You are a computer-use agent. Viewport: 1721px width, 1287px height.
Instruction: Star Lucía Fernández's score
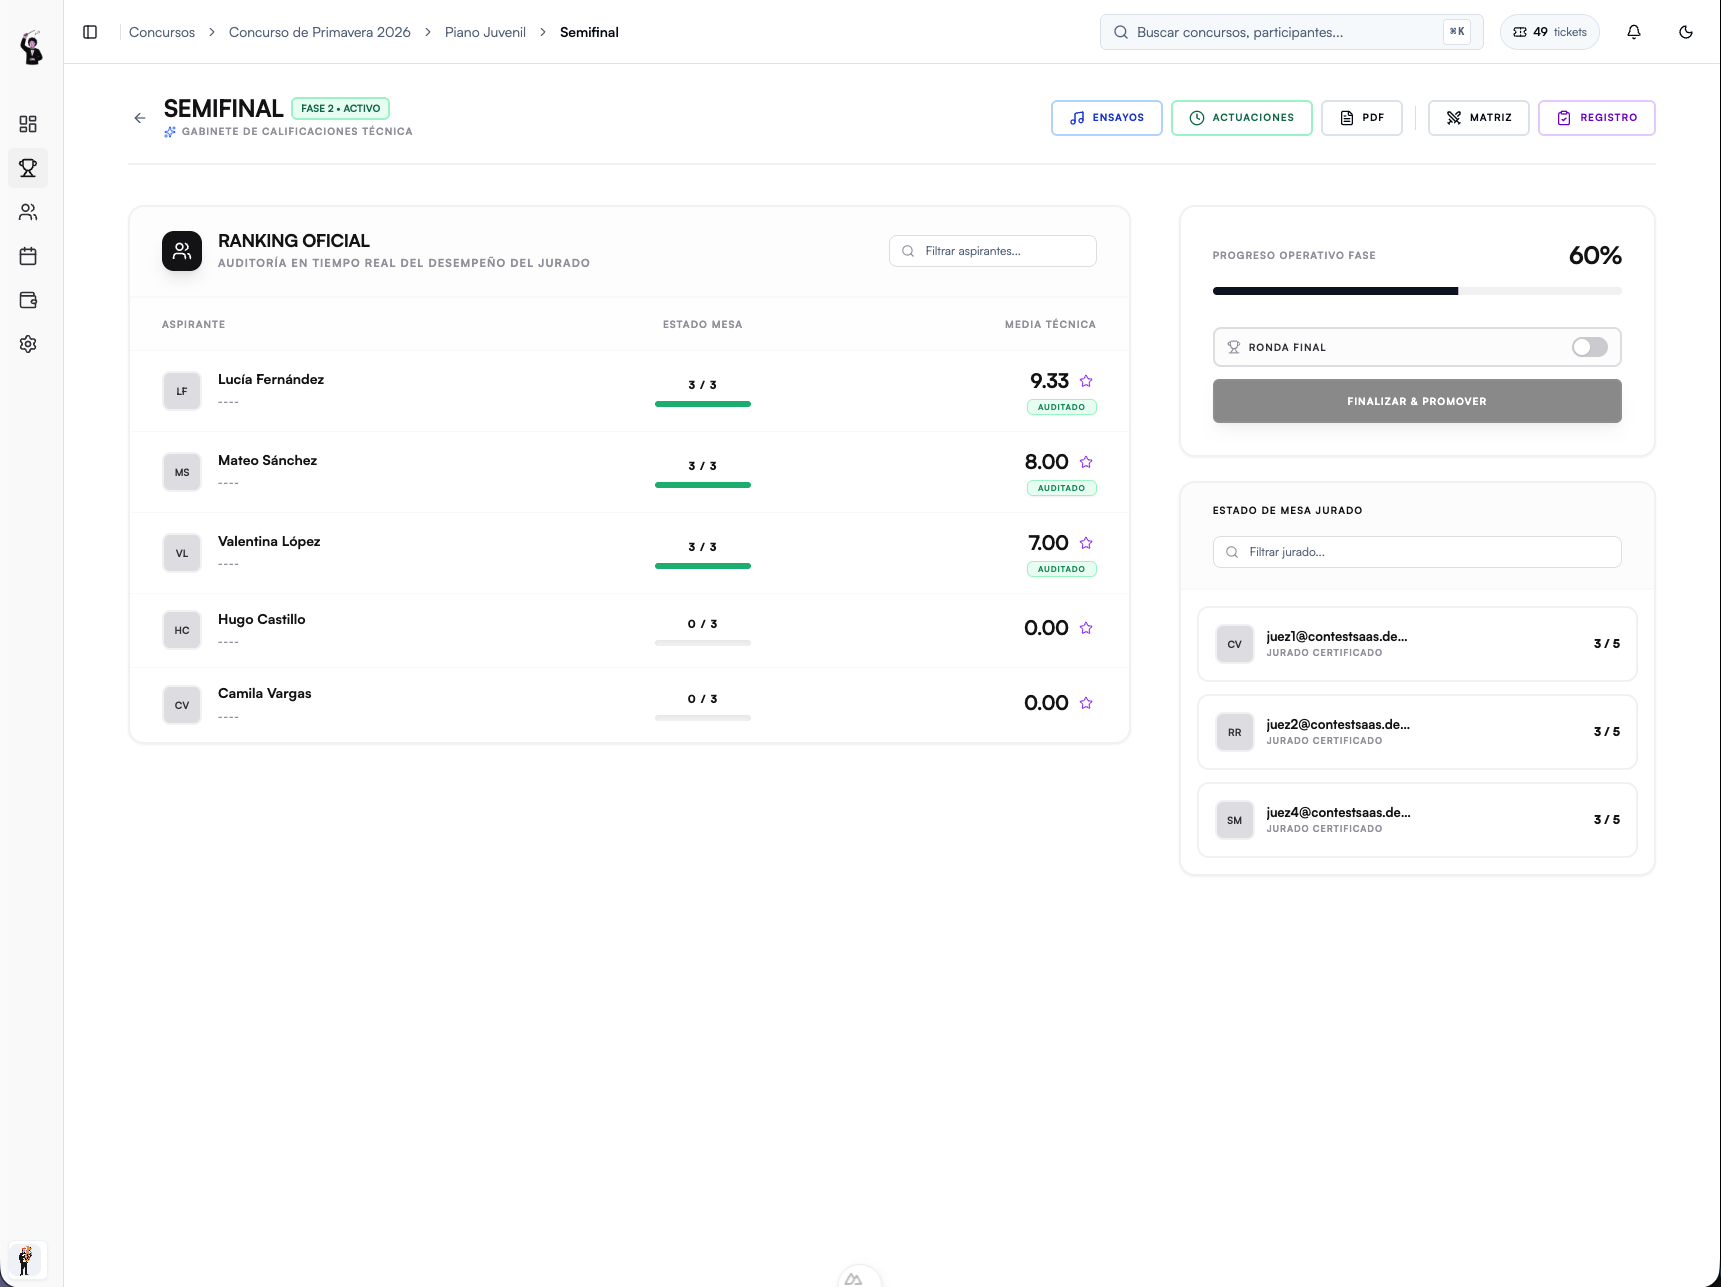click(x=1086, y=381)
